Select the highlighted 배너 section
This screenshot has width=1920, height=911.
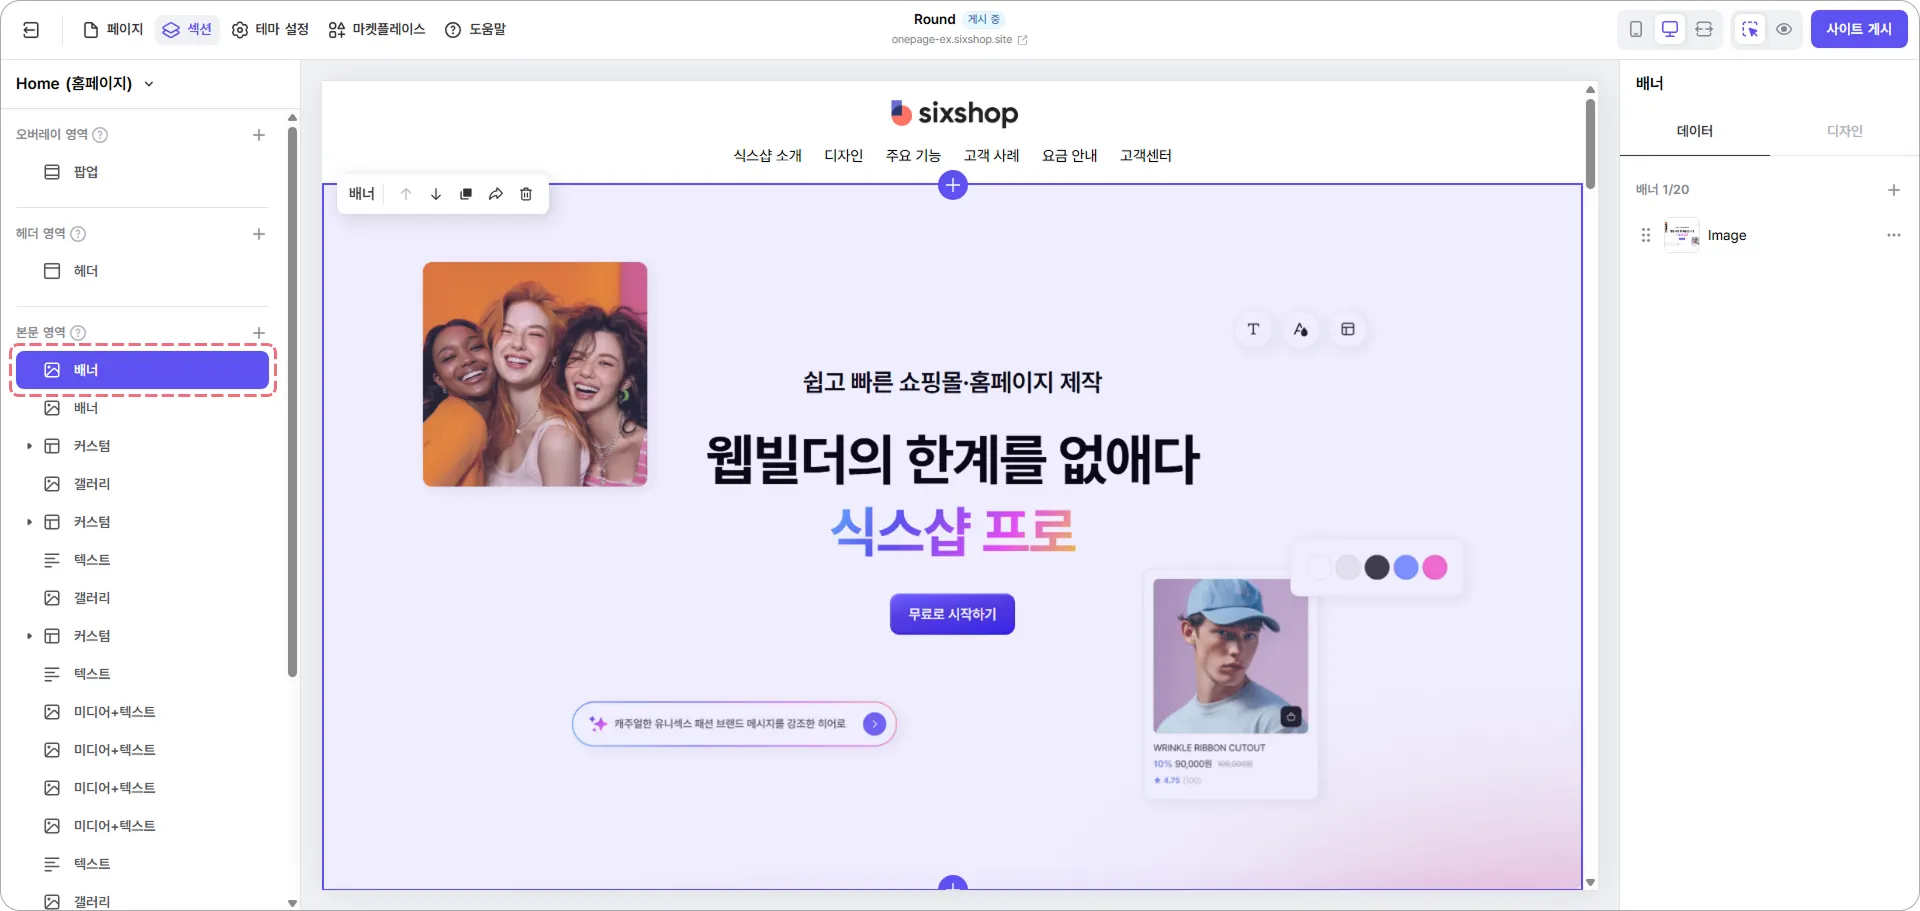(143, 370)
